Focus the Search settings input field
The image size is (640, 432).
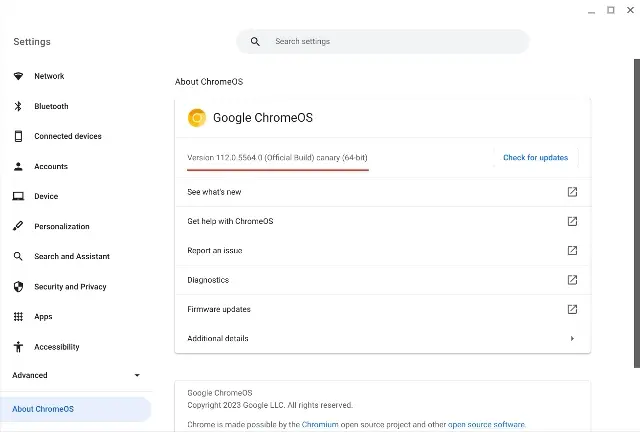click(382, 41)
